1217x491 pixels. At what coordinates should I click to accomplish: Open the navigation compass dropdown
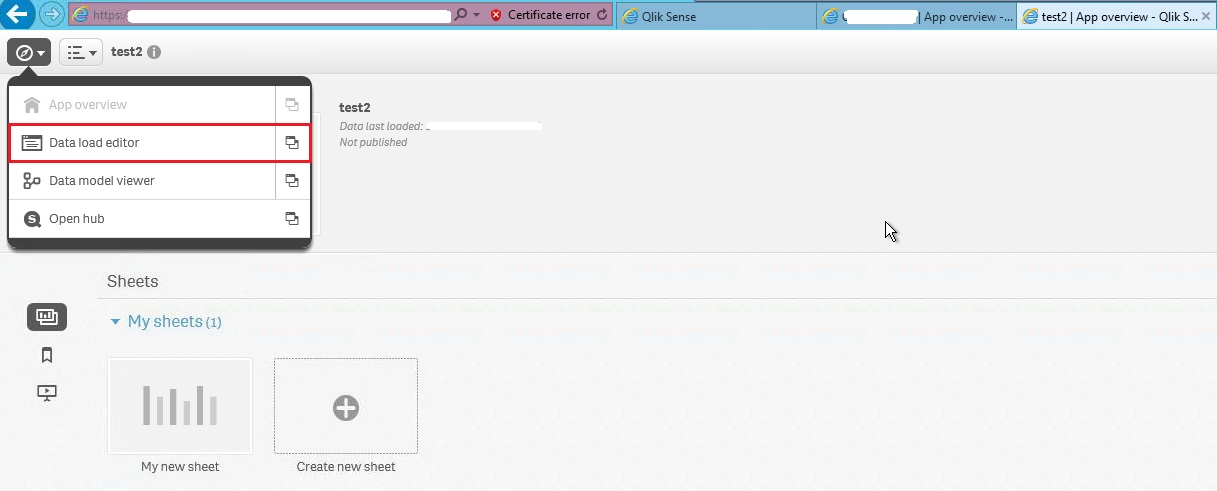(29, 53)
